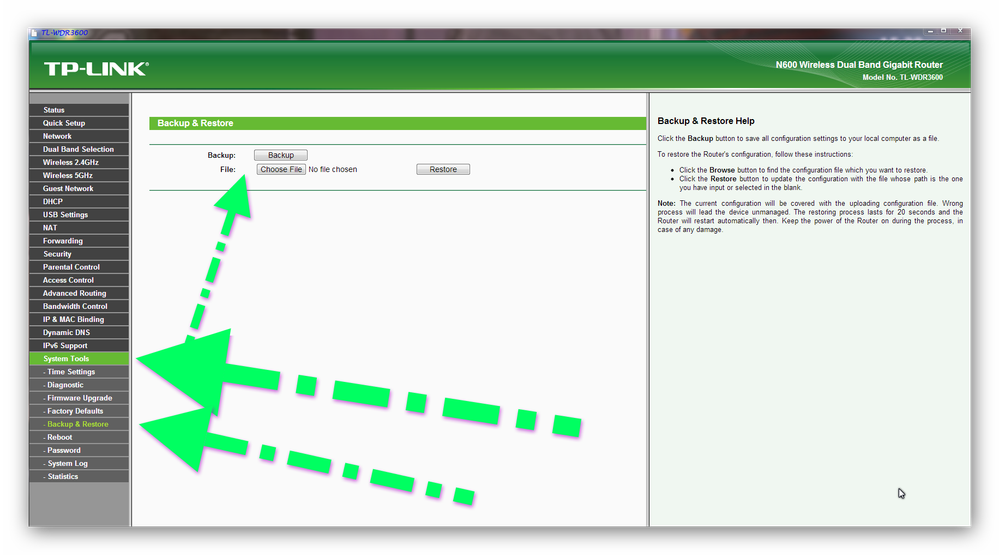
Task: View System Log under System Tools
Action: pos(66,463)
